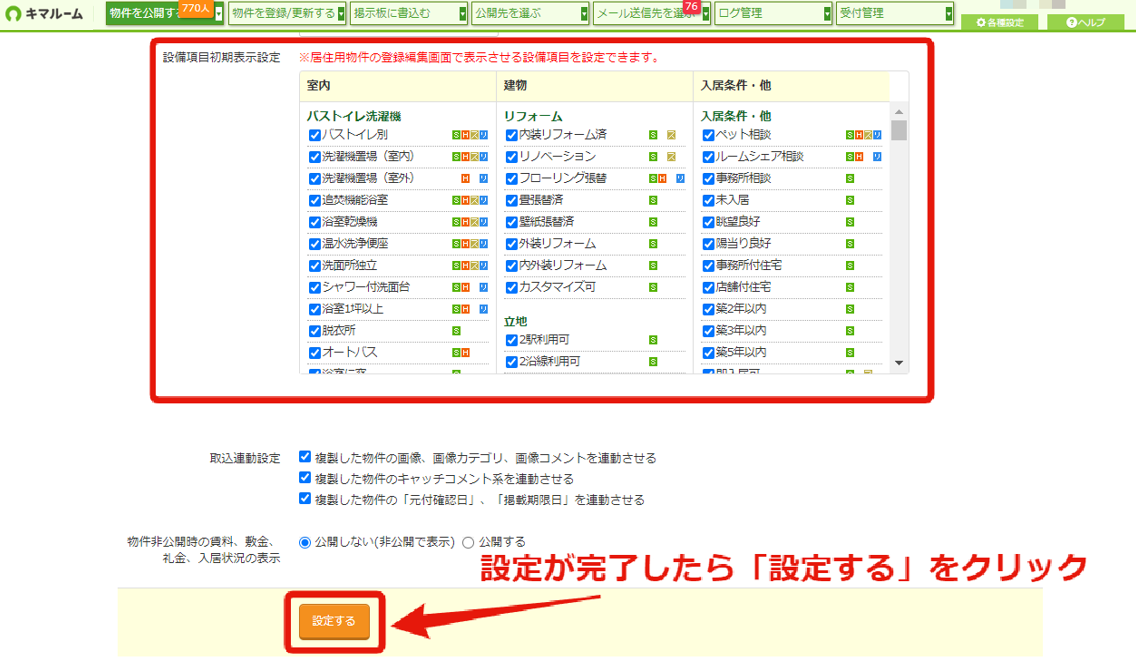Toggle the カスタマイズ可 checkbox

pos(511,288)
